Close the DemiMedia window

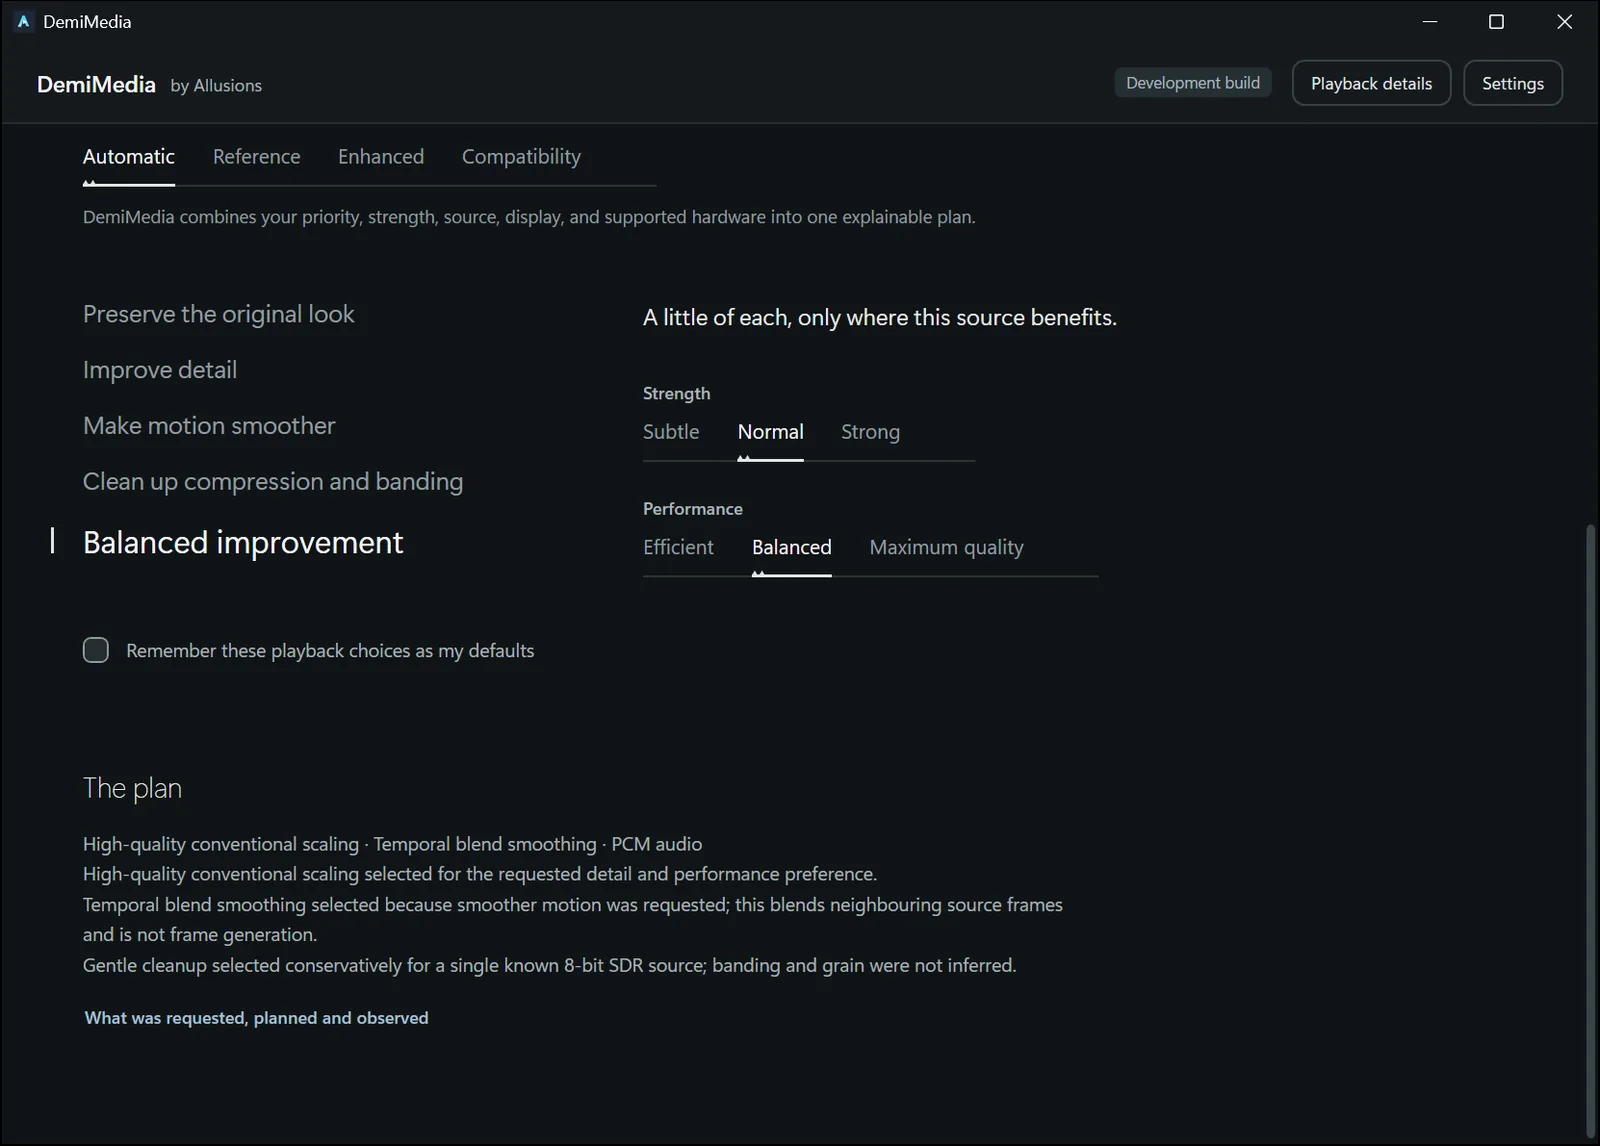tap(1565, 21)
